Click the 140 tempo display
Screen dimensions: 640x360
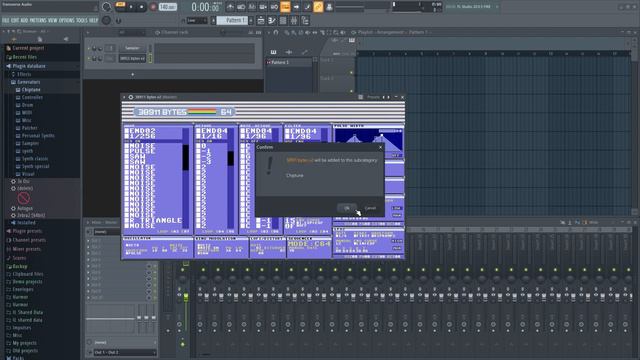point(167,7)
